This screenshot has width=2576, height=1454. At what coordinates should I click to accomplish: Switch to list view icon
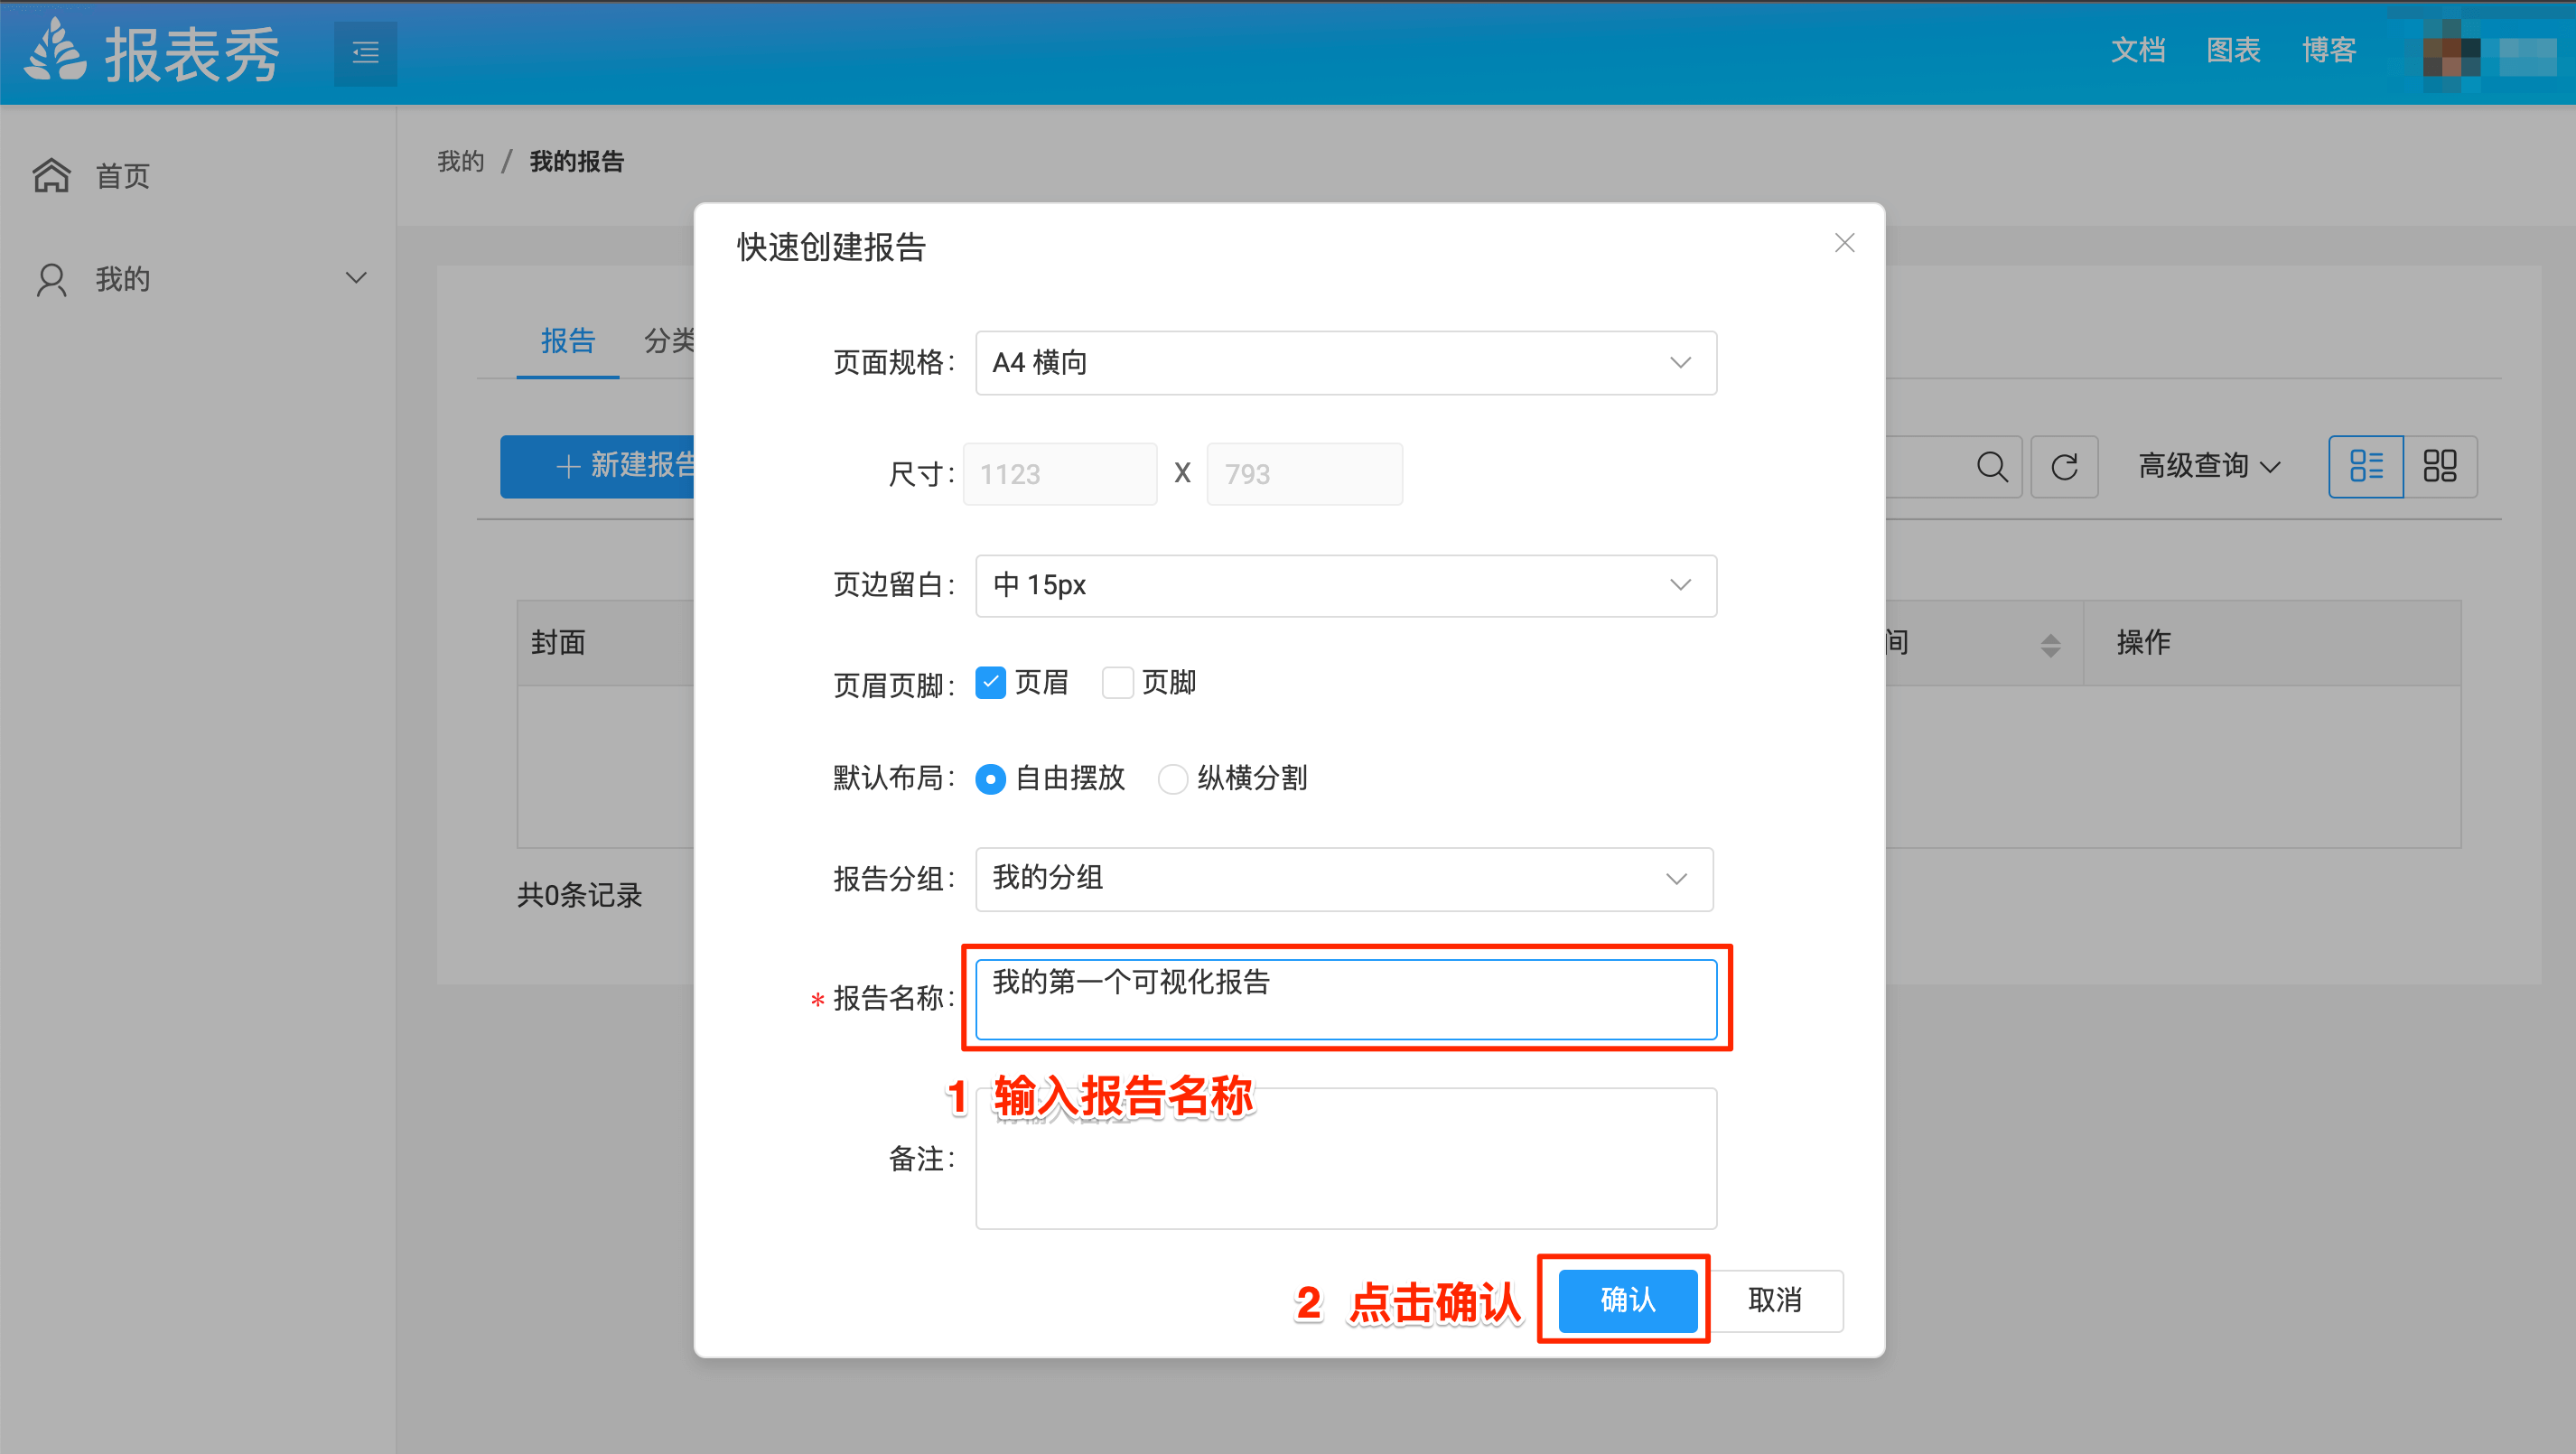tap(2366, 467)
